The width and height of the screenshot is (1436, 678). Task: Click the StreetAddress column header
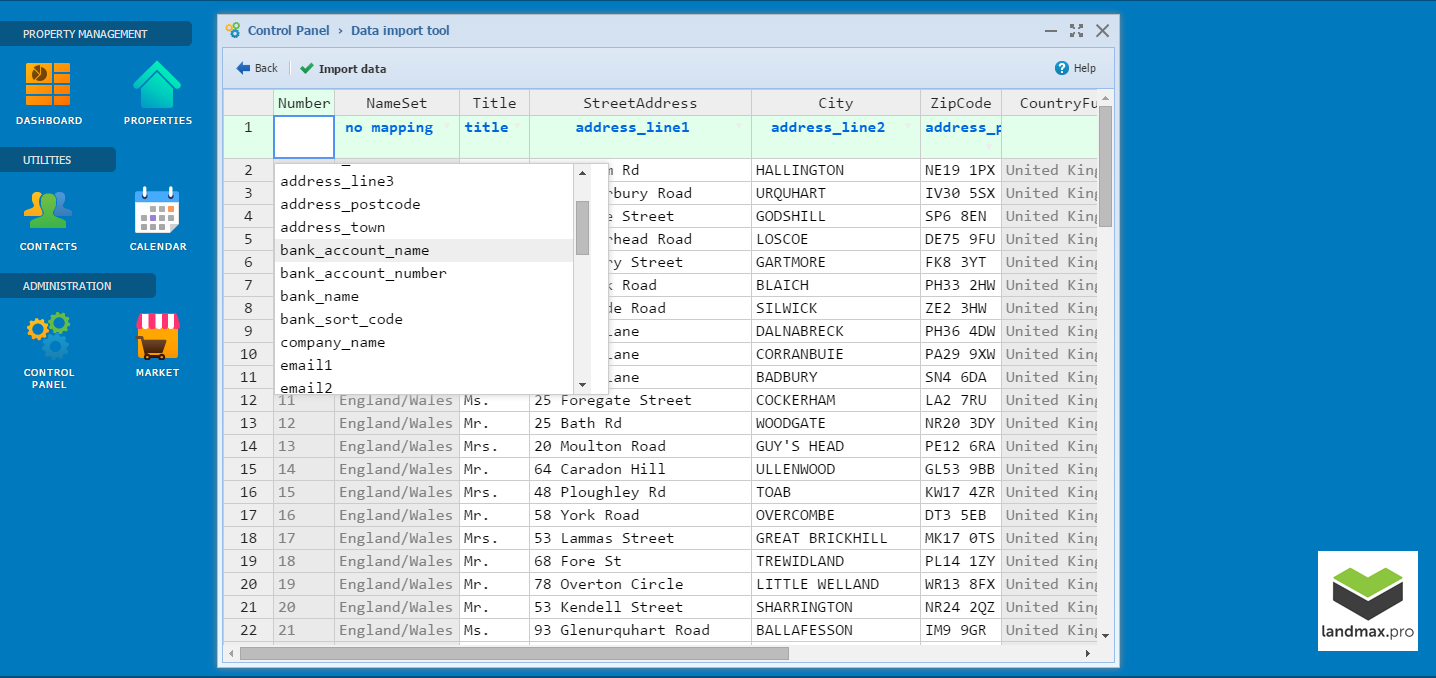coord(640,103)
